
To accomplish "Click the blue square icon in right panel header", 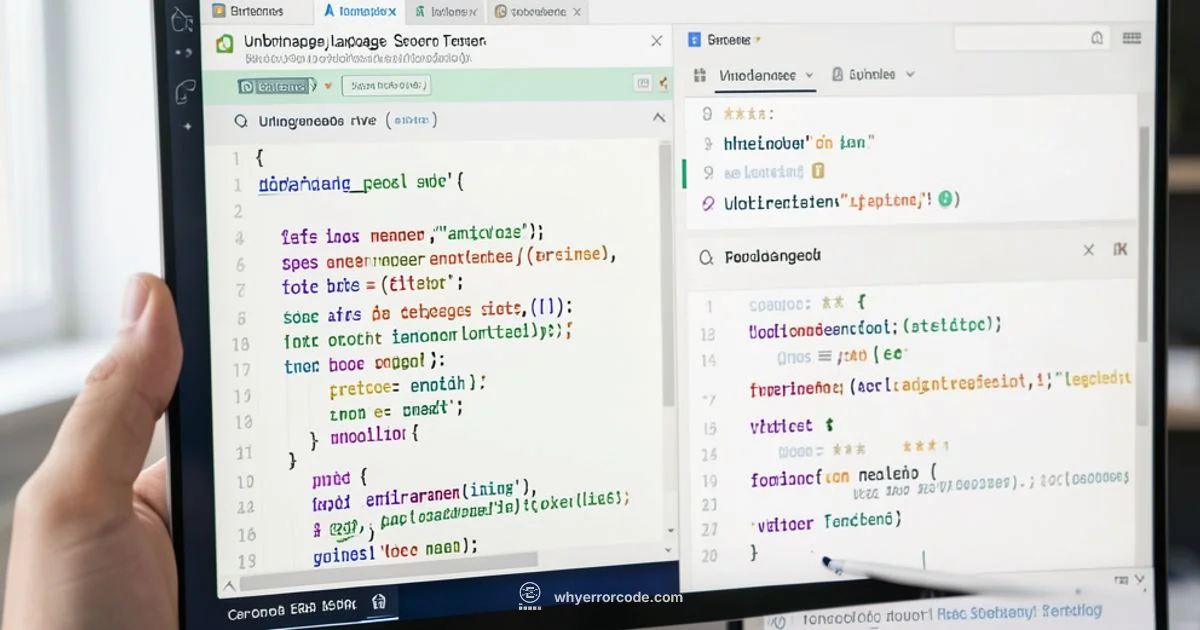I will (694, 40).
